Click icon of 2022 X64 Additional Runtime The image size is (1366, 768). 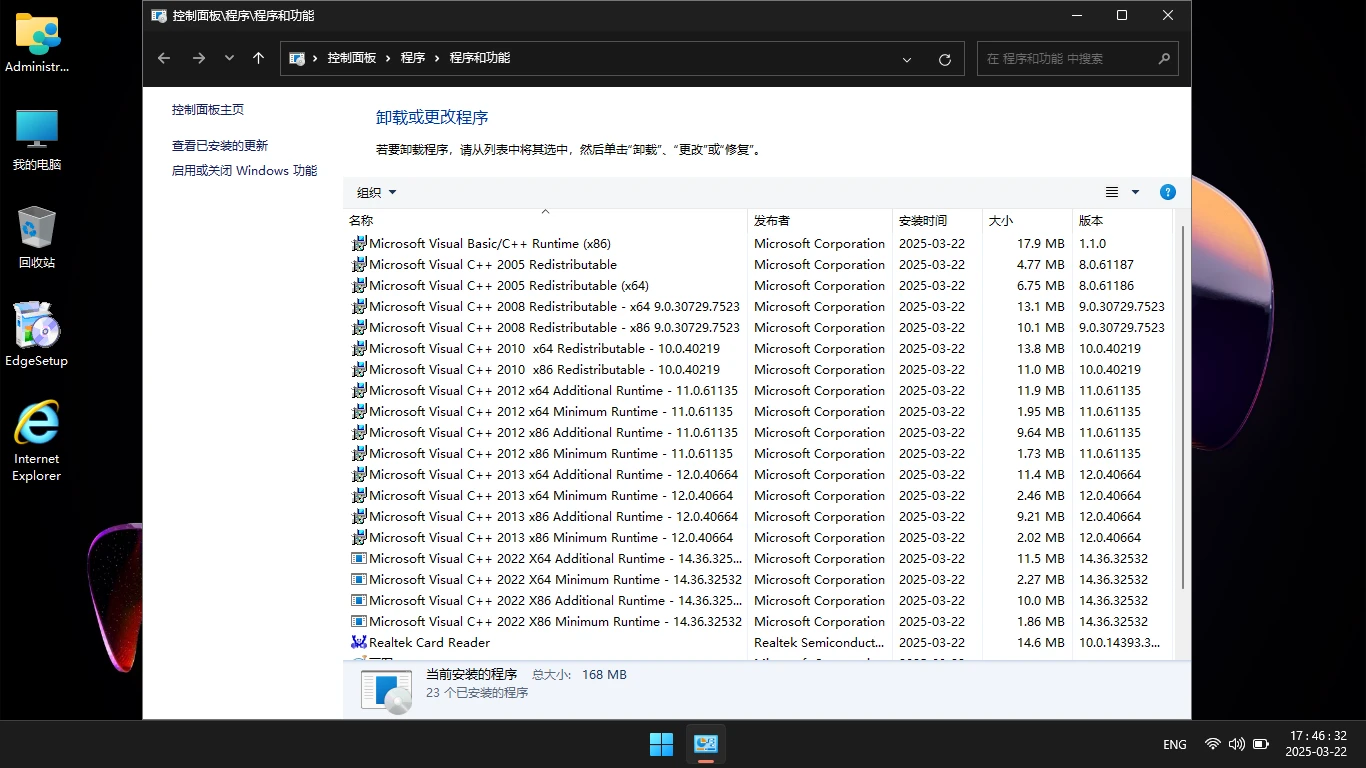click(x=359, y=558)
